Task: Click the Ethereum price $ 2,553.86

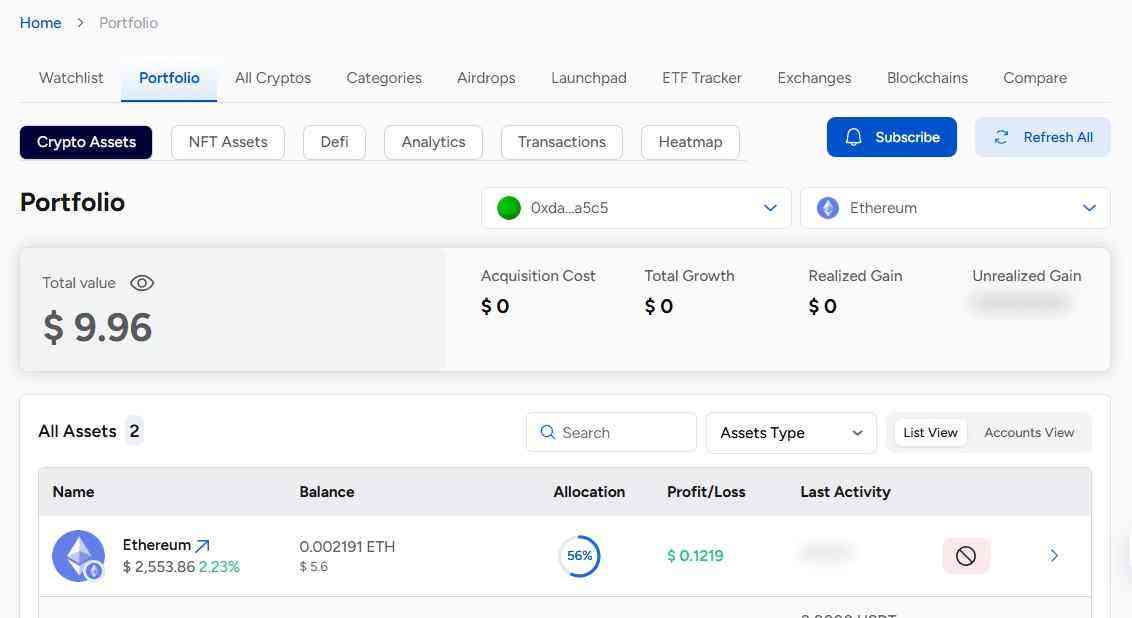Action: pyautogui.click(x=159, y=567)
